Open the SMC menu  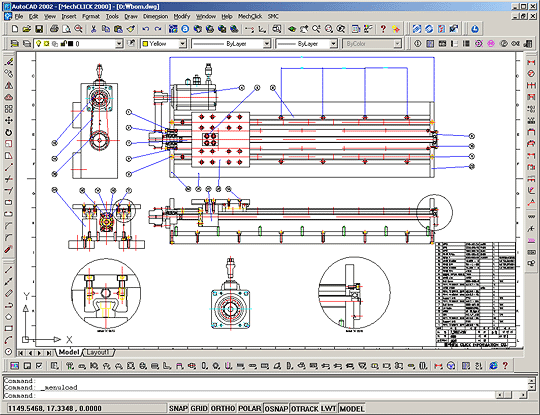point(273,16)
